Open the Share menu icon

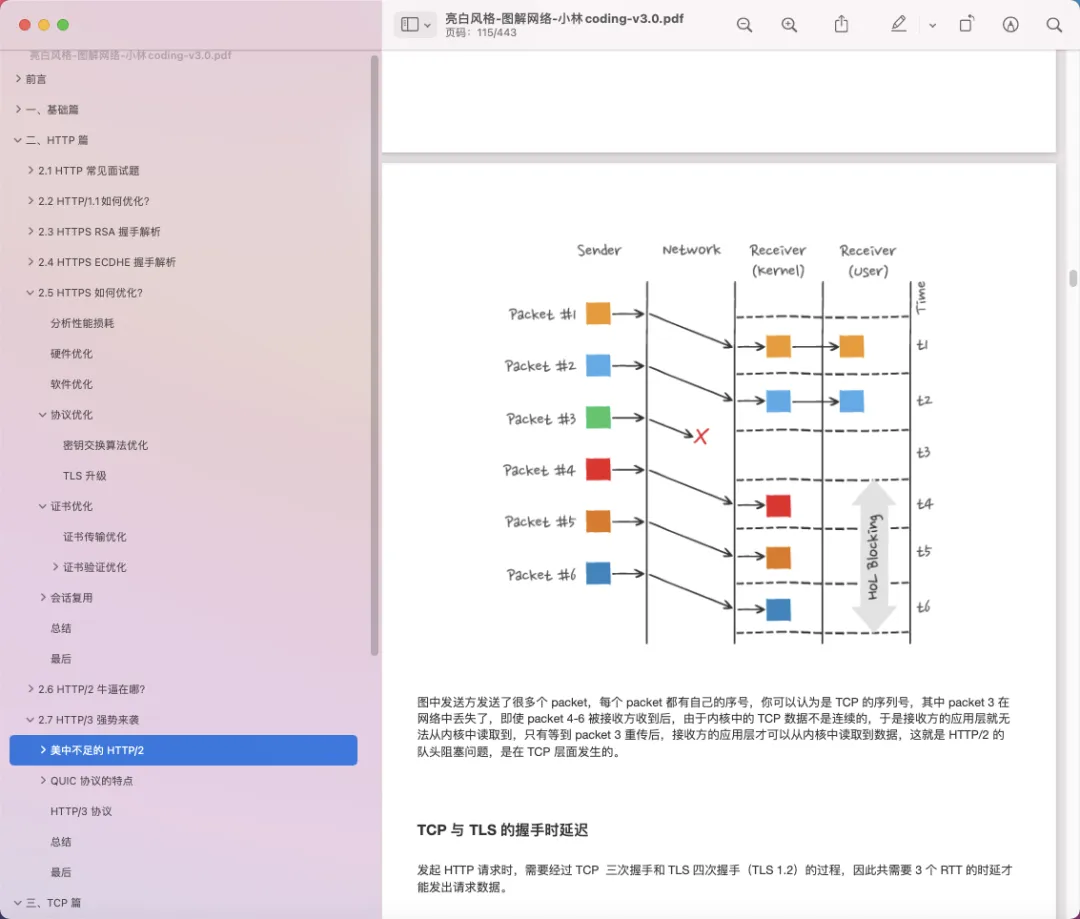[841, 25]
